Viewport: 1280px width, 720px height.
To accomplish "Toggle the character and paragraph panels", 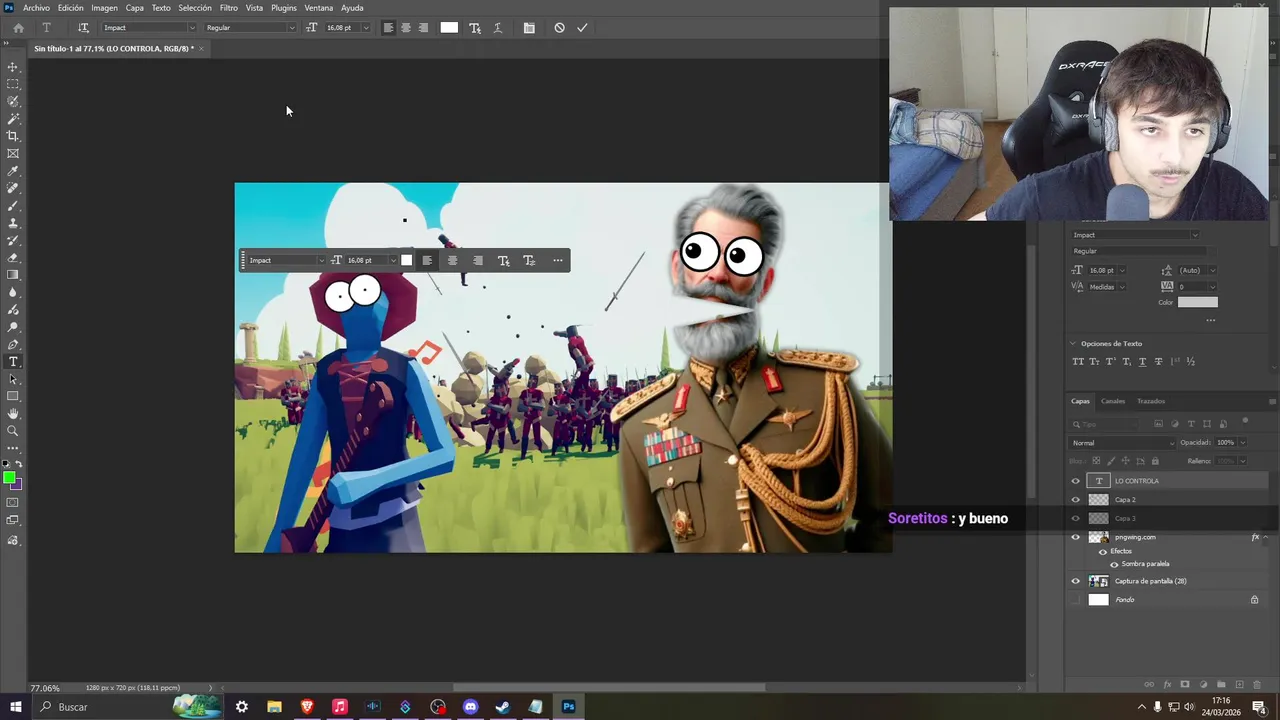I will tap(529, 28).
